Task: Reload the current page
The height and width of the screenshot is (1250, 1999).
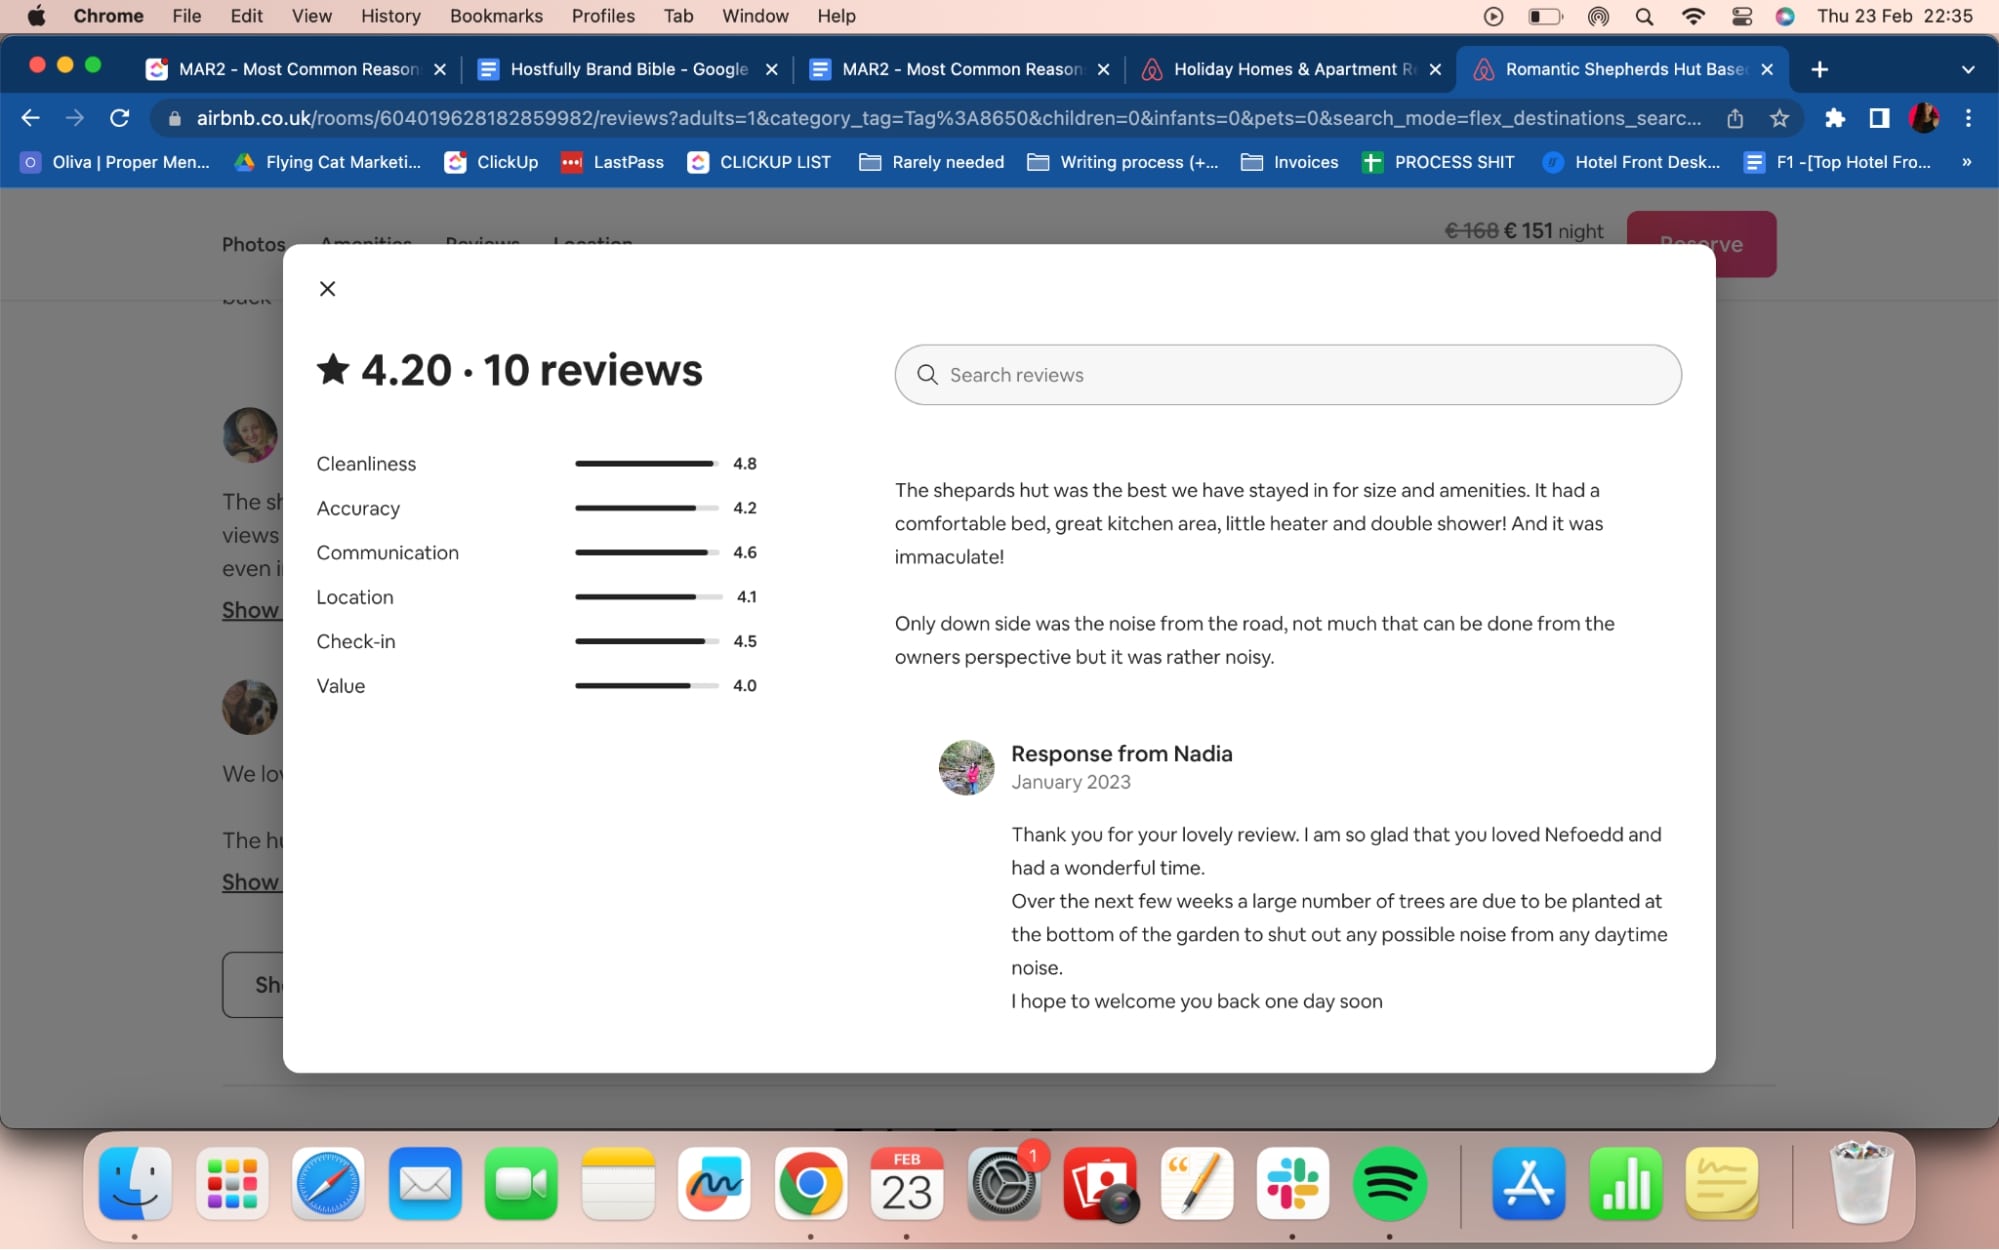Action: click(119, 118)
